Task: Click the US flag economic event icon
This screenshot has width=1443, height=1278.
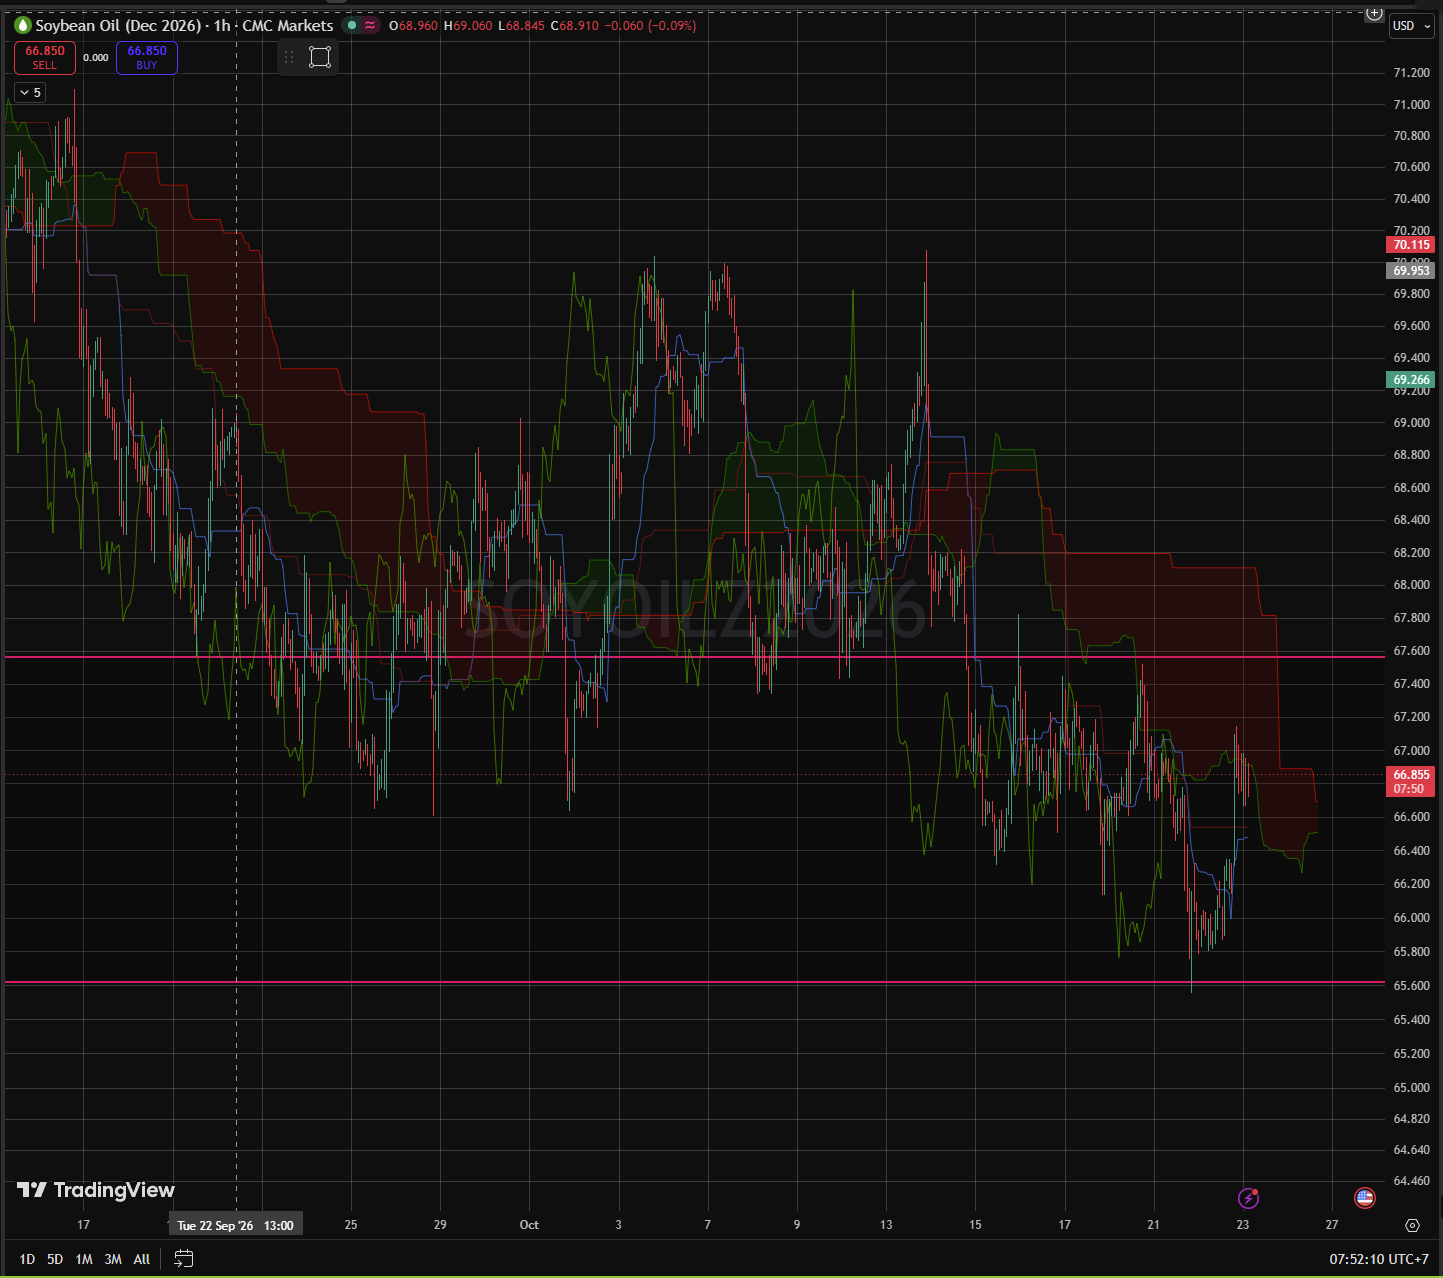Action: click(x=1365, y=1198)
